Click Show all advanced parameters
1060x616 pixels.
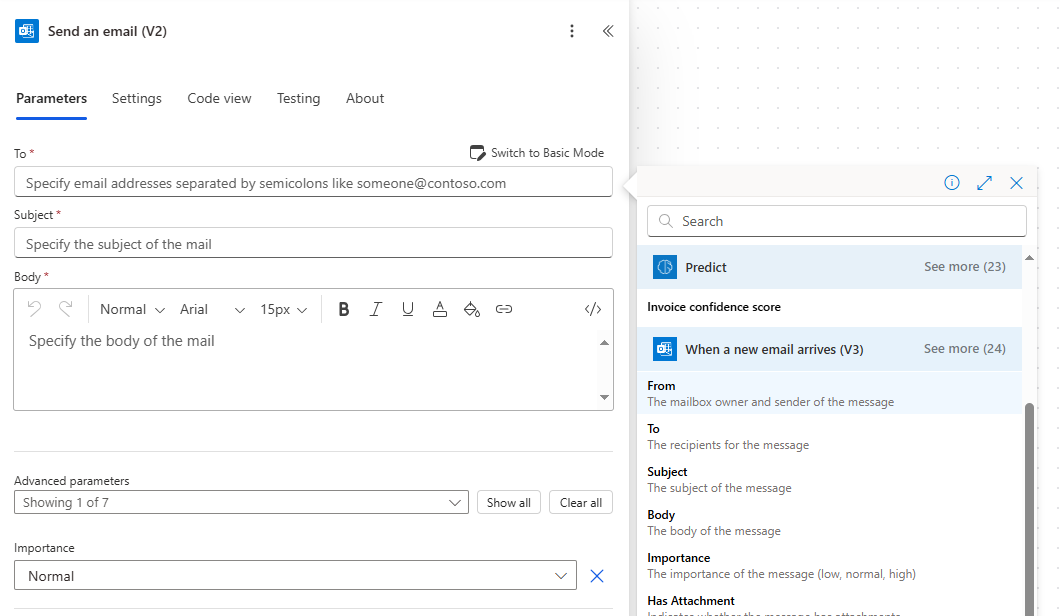click(508, 502)
